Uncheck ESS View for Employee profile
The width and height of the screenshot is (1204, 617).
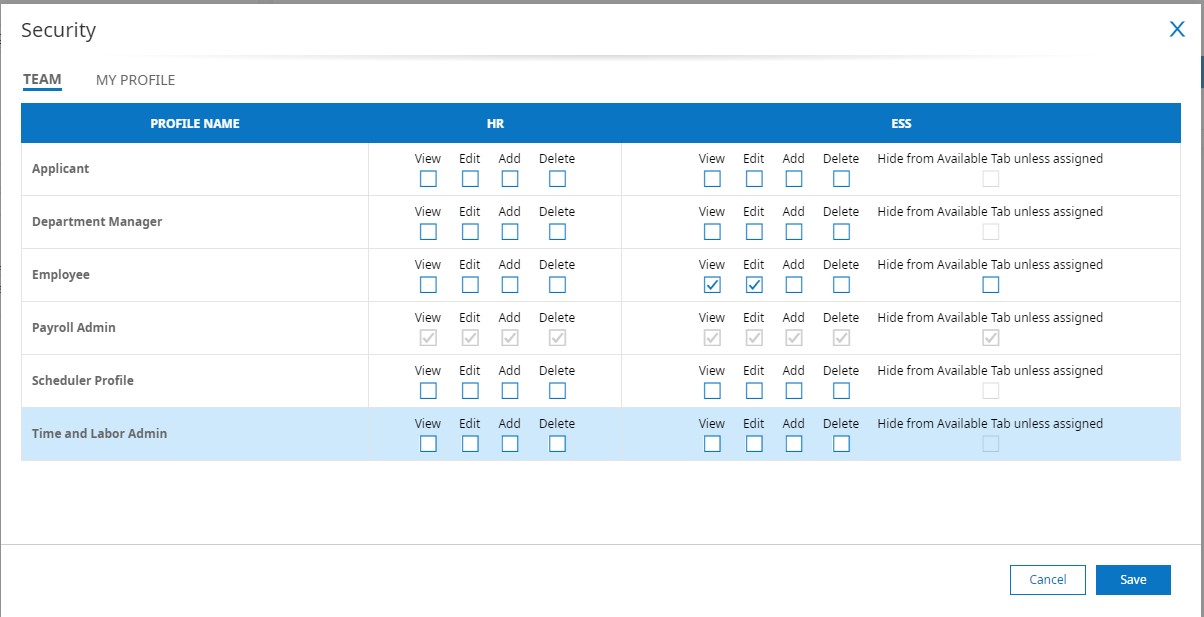click(712, 285)
